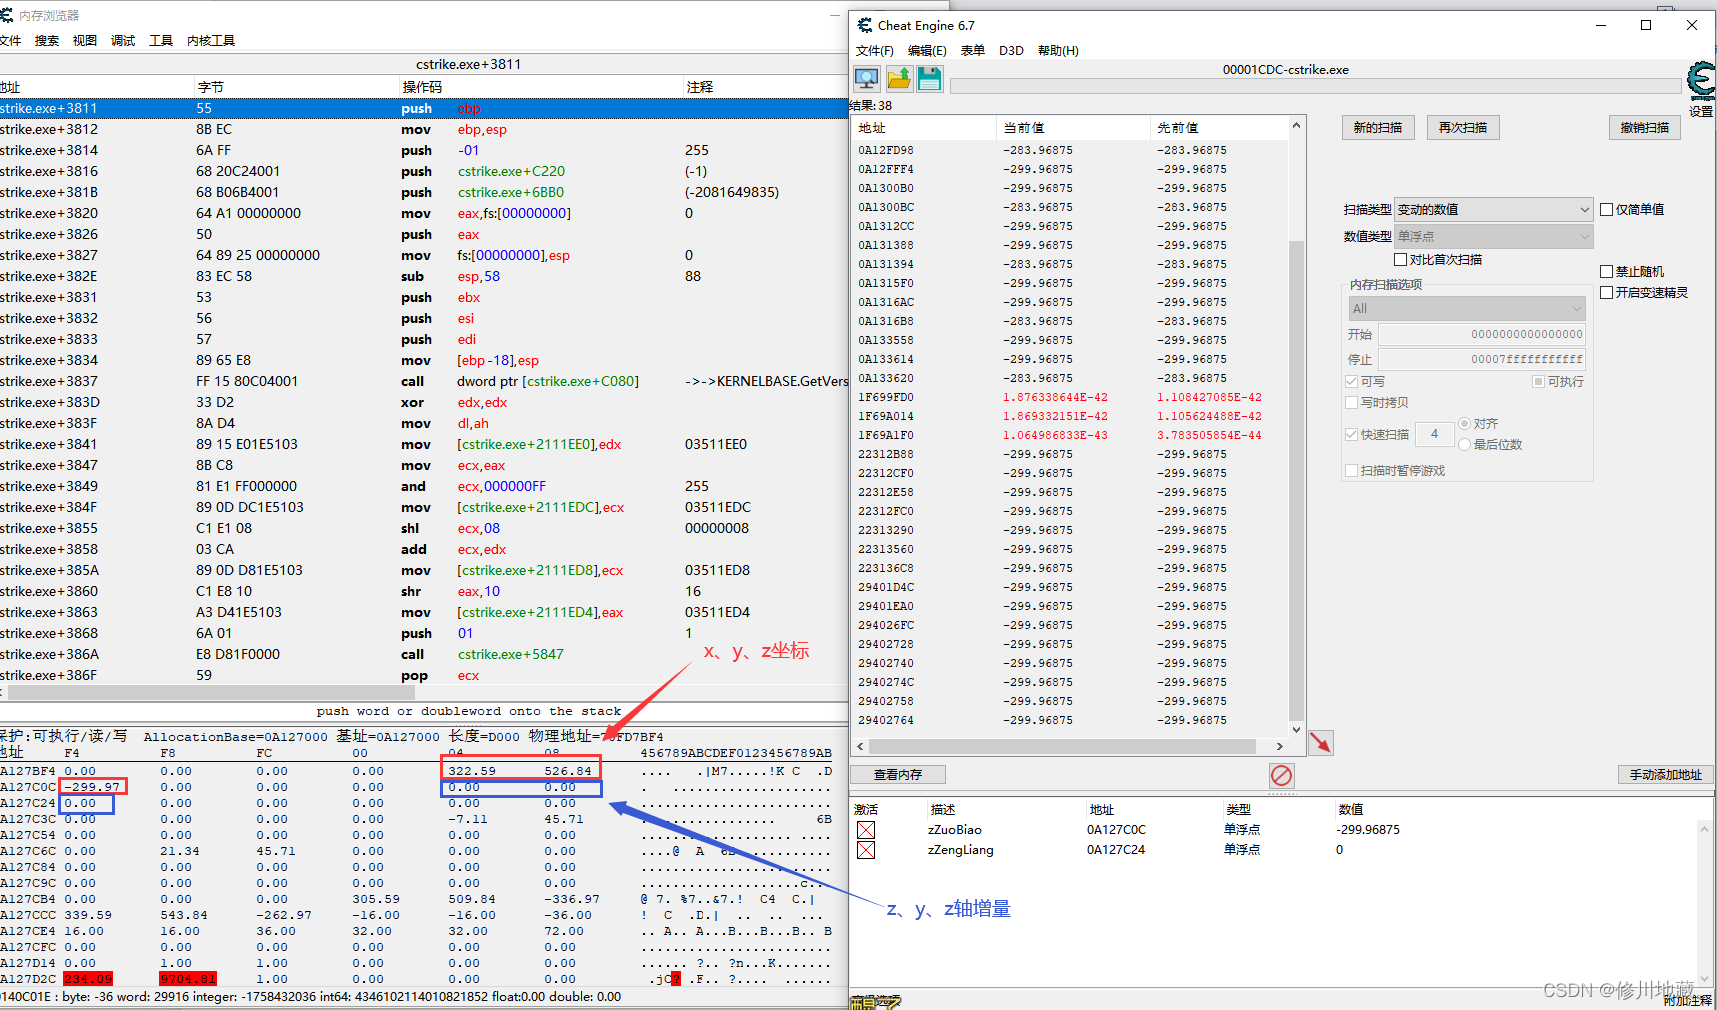Open 调试 menu in memory browser
Image resolution: width=1717 pixels, height=1010 pixels.
123,40
